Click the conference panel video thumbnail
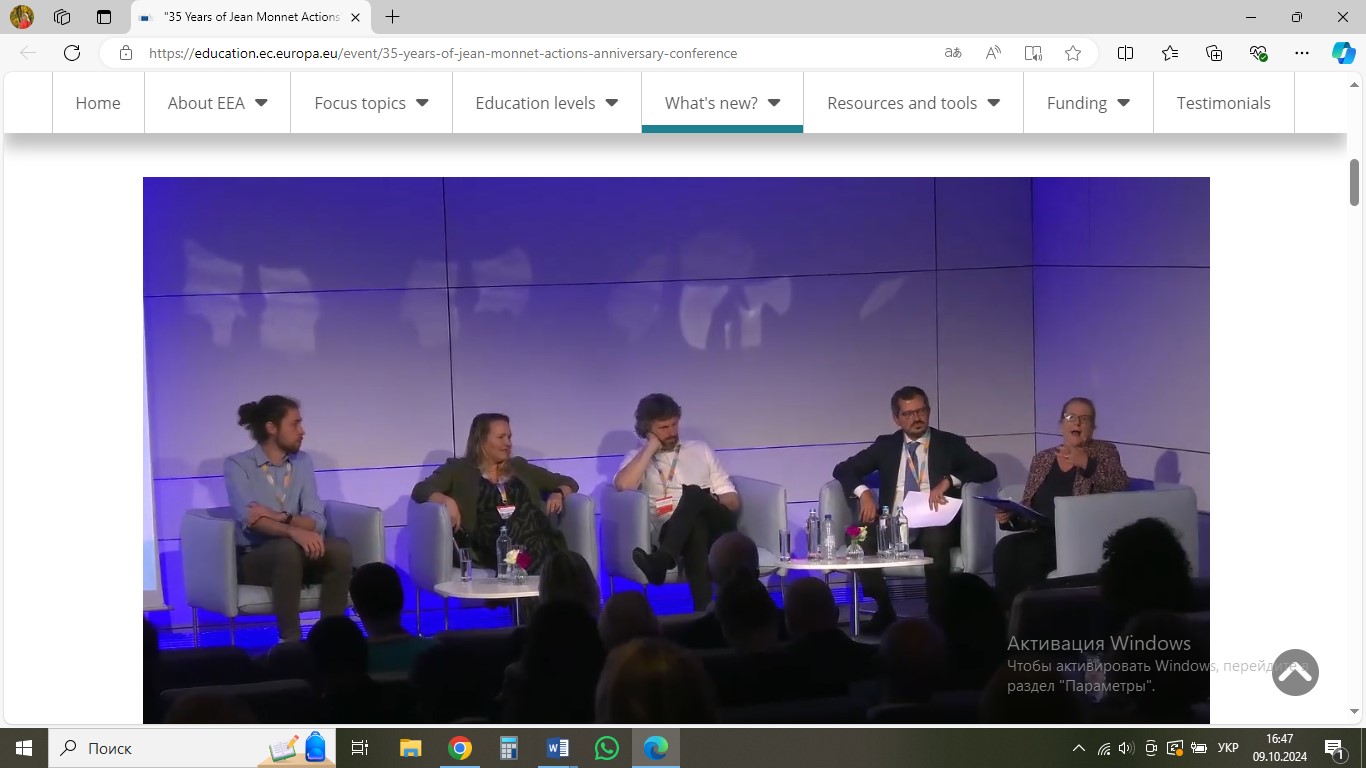Image resolution: width=1366 pixels, height=768 pixels. [x=676, y=450]
